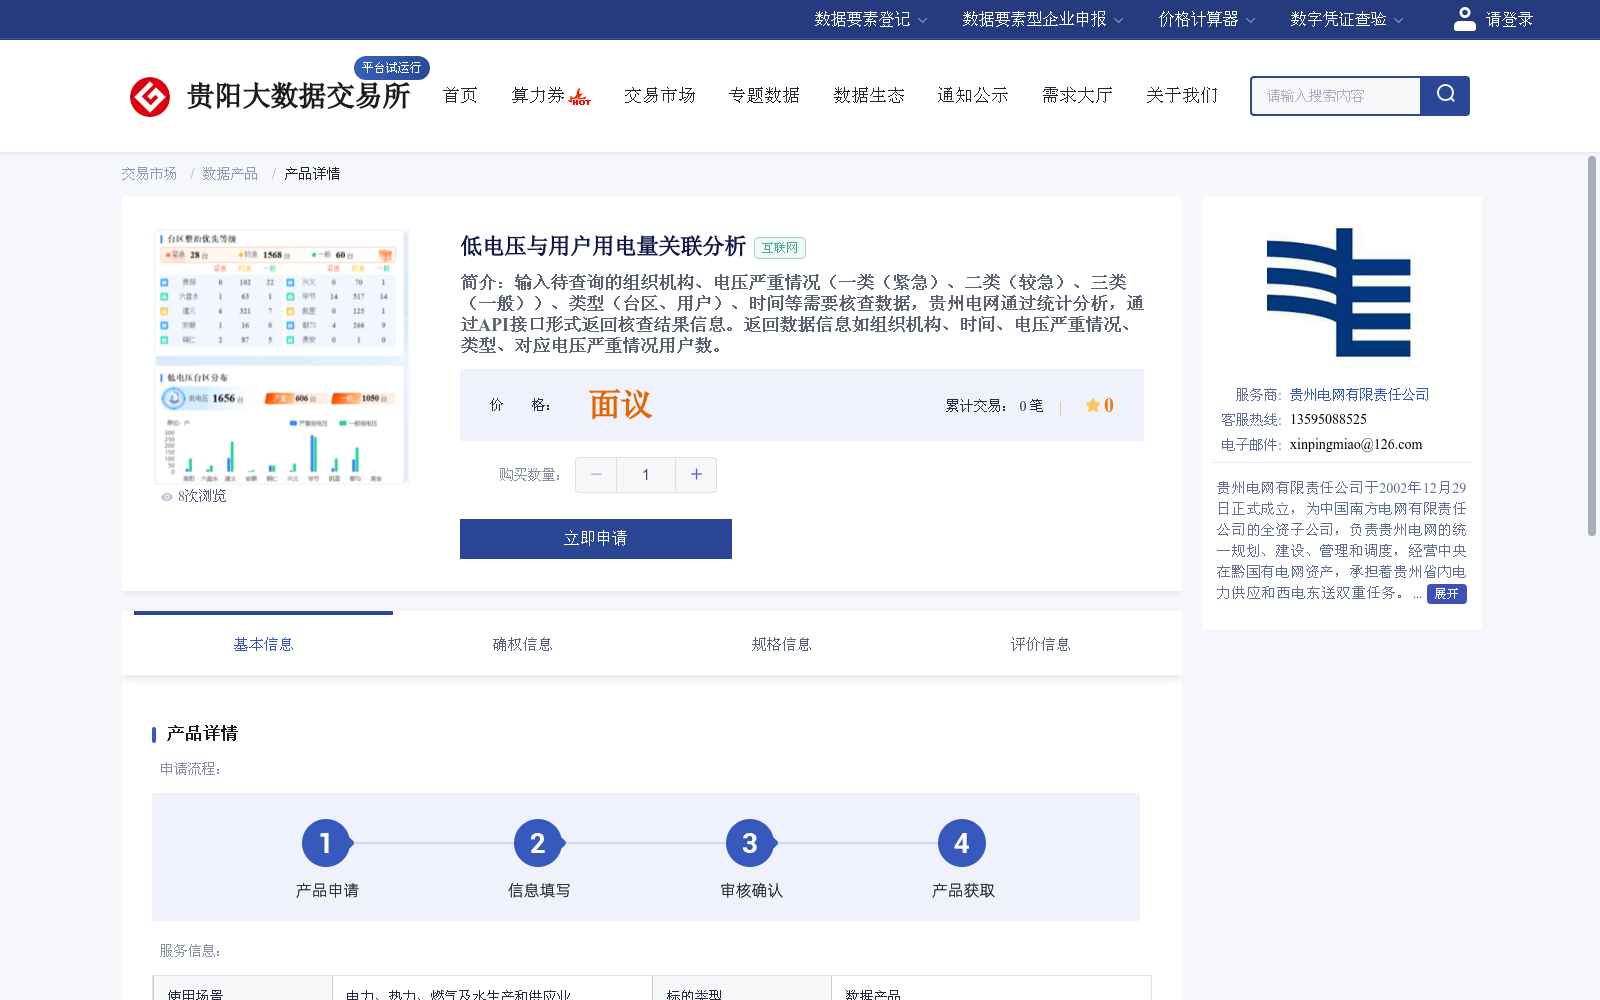Increase purchase quantity with plus button
The image size is (1600, 1000).
point(696,475)
